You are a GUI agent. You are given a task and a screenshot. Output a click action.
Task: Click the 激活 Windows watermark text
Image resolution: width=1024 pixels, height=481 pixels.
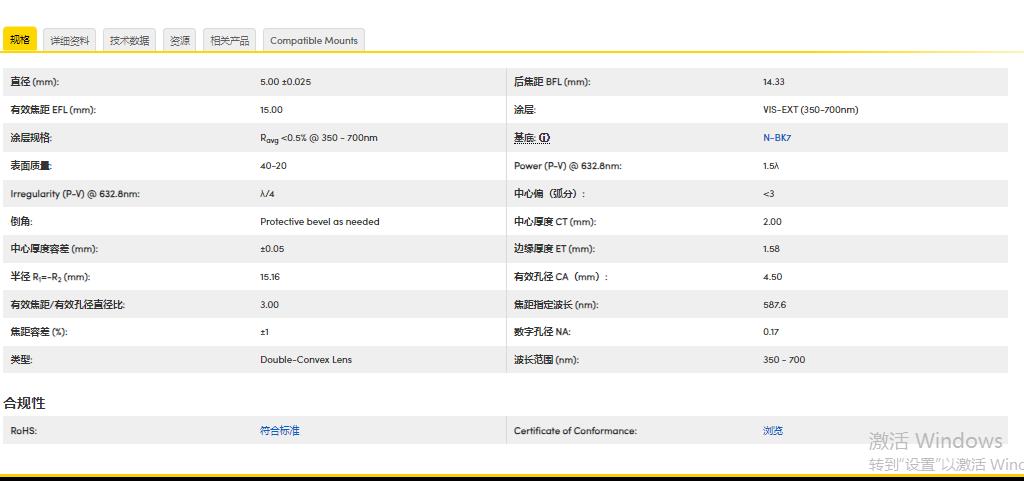935,441
